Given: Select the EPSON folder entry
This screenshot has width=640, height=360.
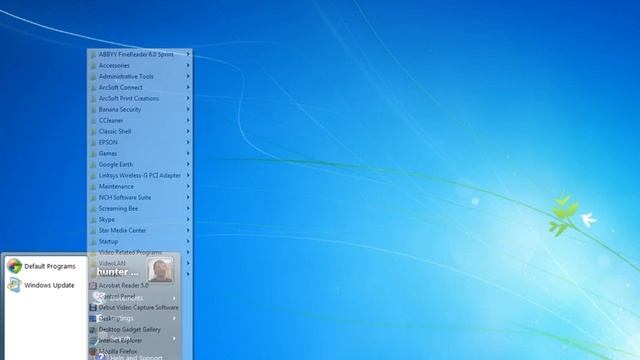Looking at the screenshot, I should [x=140, y=142].
